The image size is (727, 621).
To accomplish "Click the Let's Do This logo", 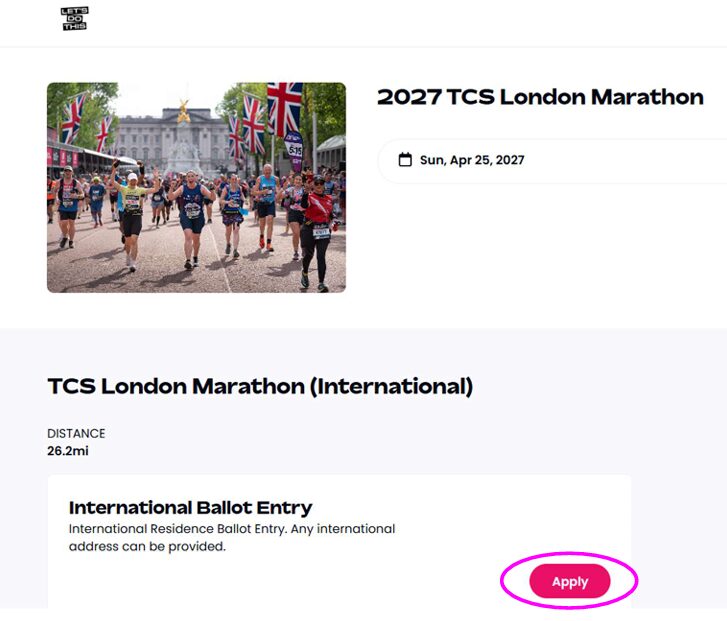I will [x=74, y=18].
